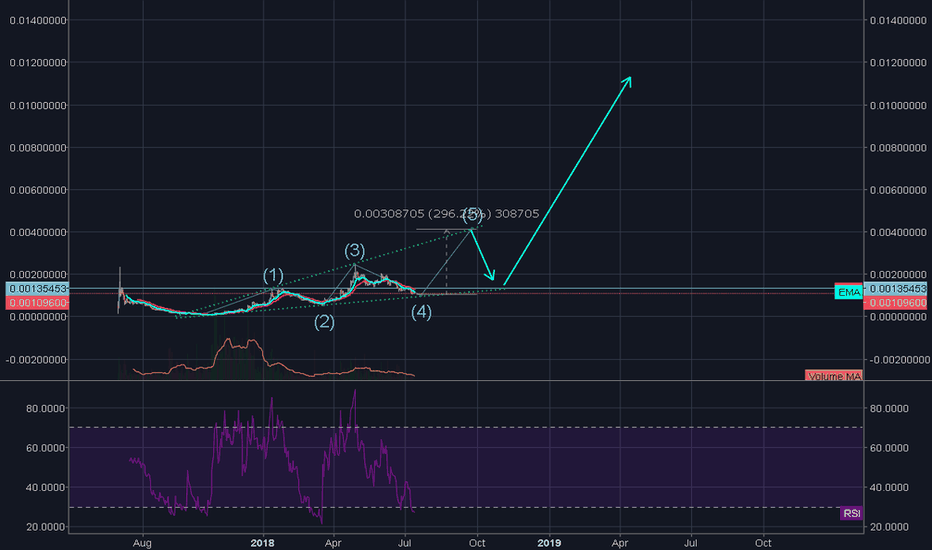The image size is (932, 550).
Task: Select the red Volume MA tag
Action: coord(834,376)
